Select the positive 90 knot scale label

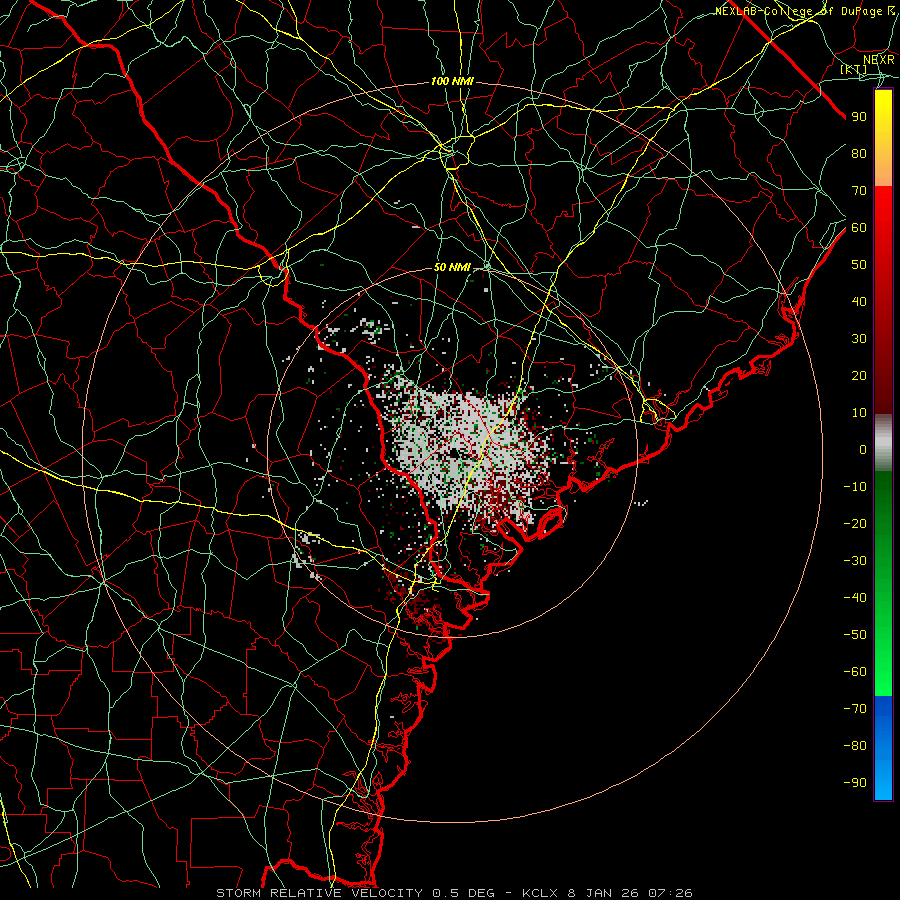[x=859, y=117]
